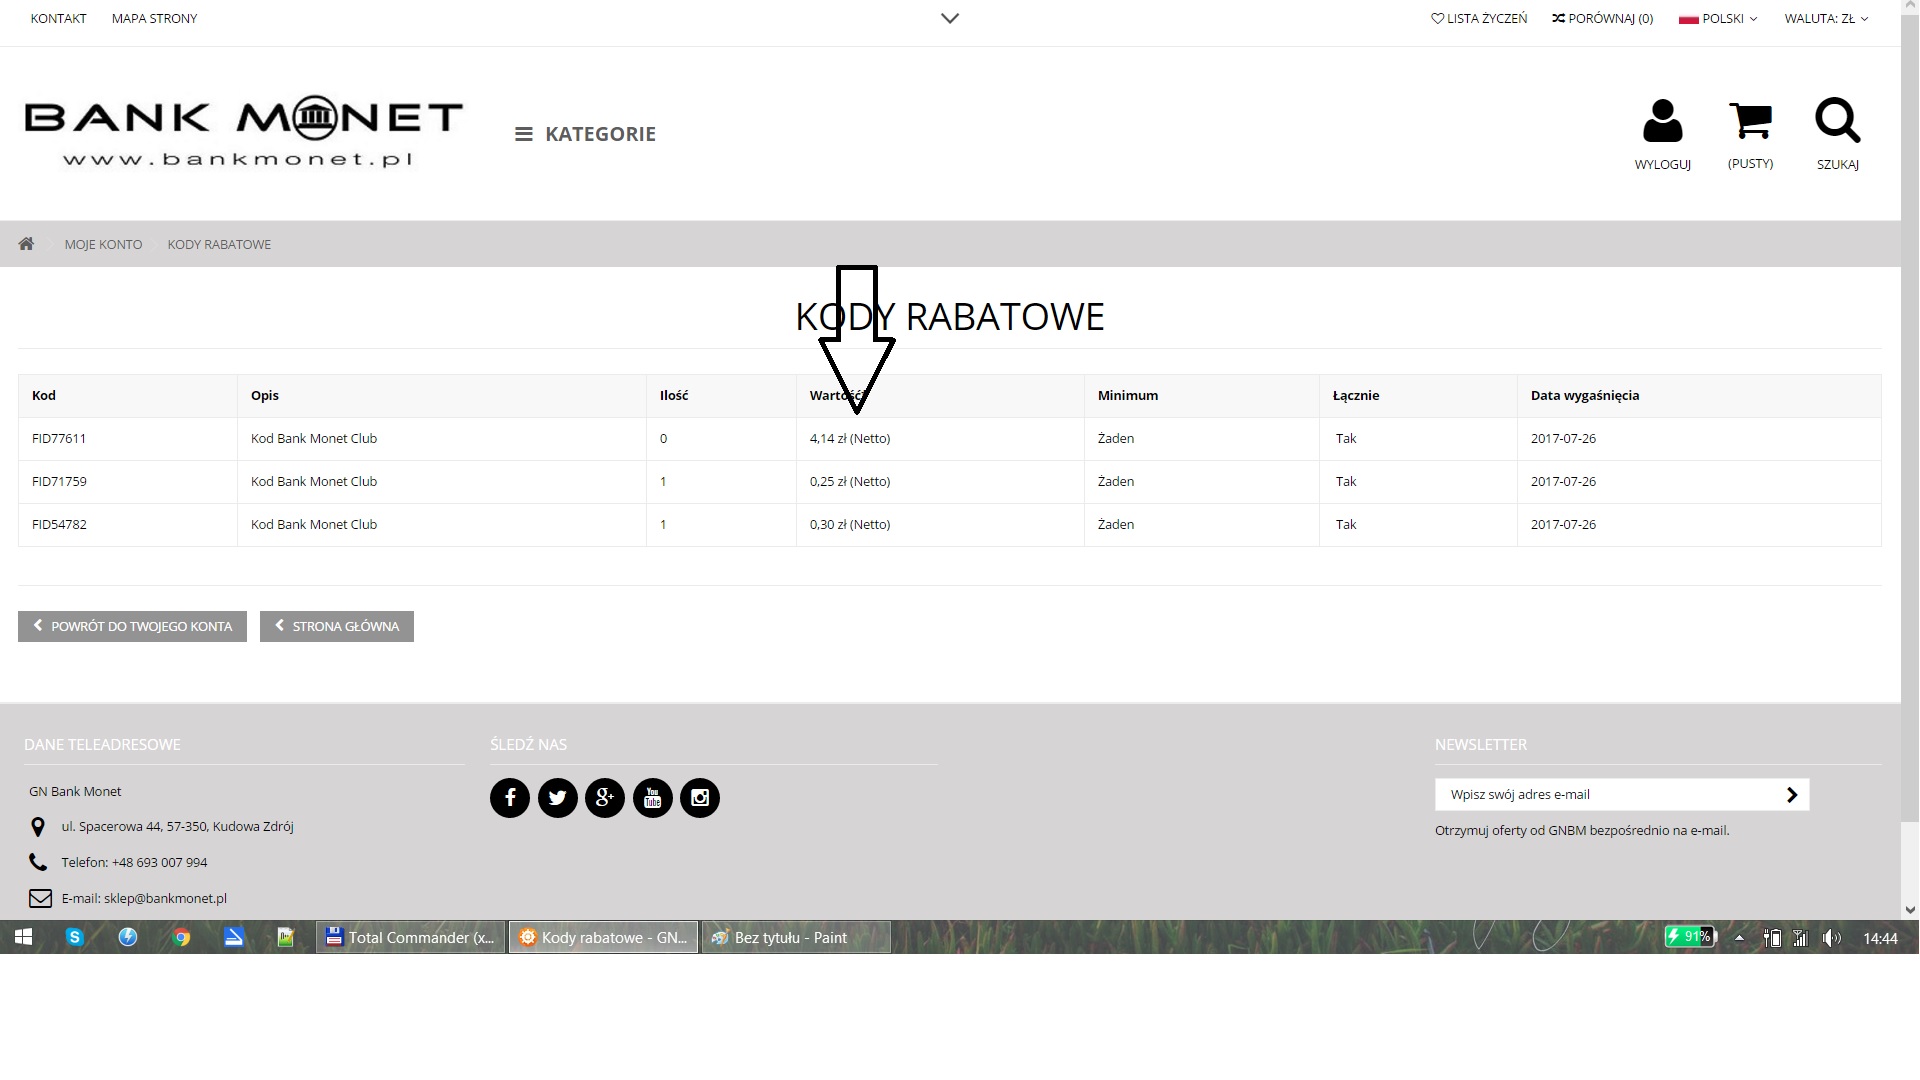The height and width of the screenshot is (1080, 1920).
Task: Click the Wyloguj user account icon
Action: point(1662,122)
